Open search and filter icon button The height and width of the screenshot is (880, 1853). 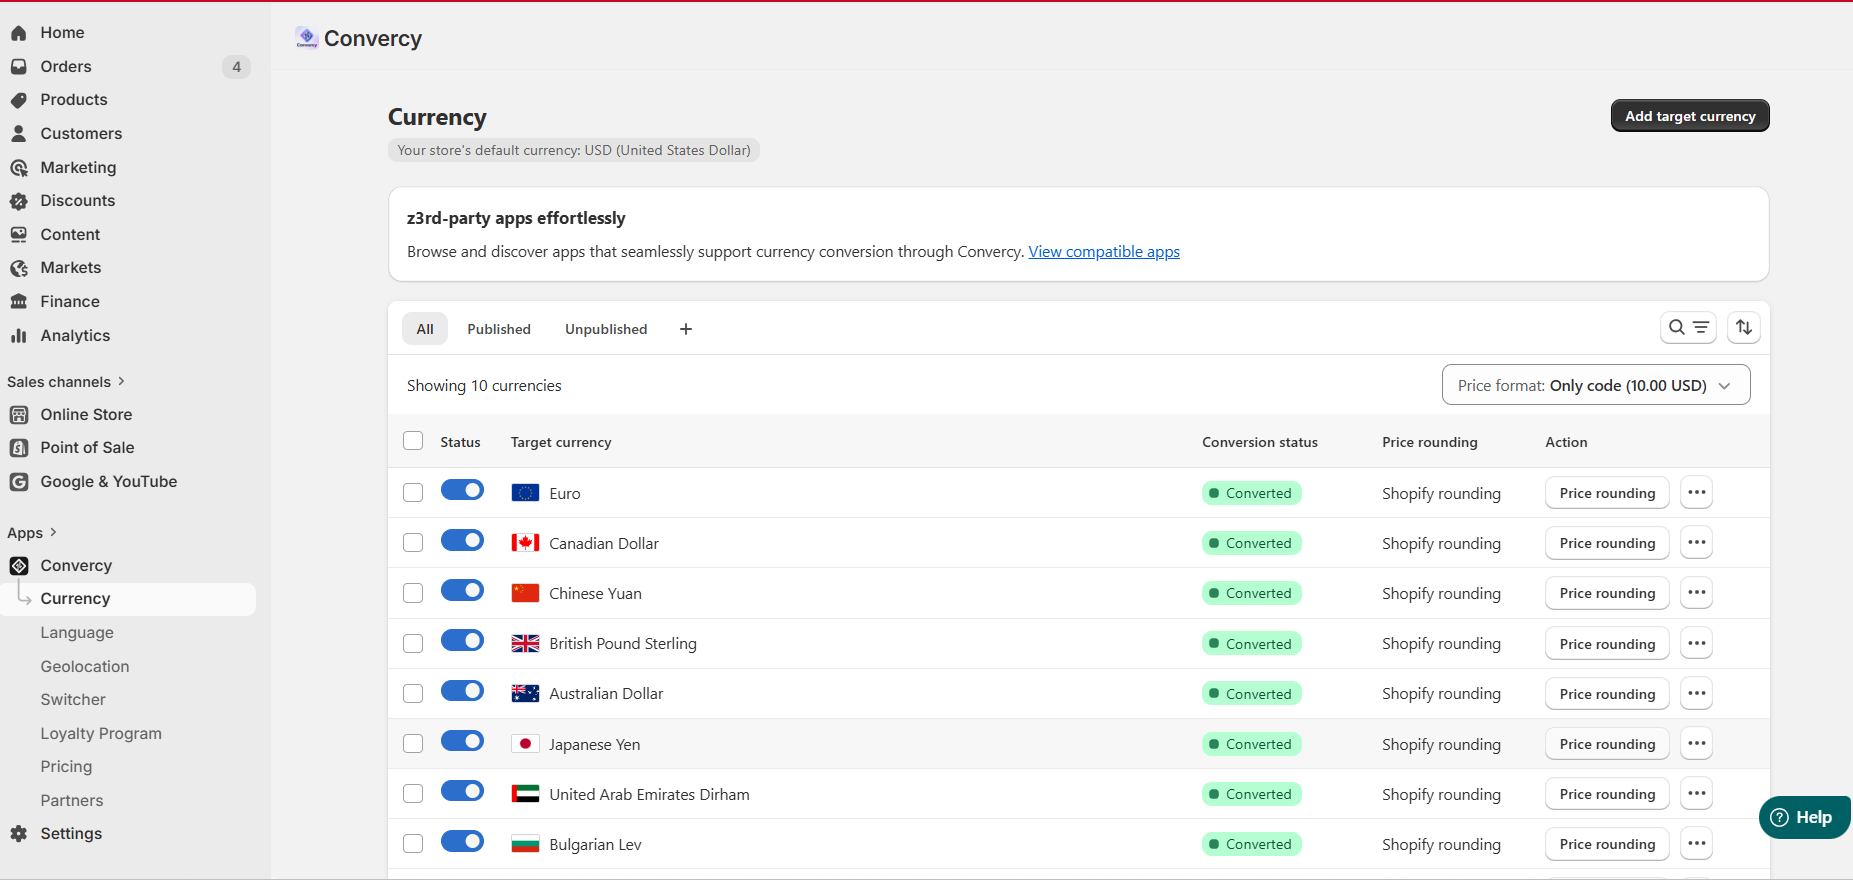(1688, 327)
